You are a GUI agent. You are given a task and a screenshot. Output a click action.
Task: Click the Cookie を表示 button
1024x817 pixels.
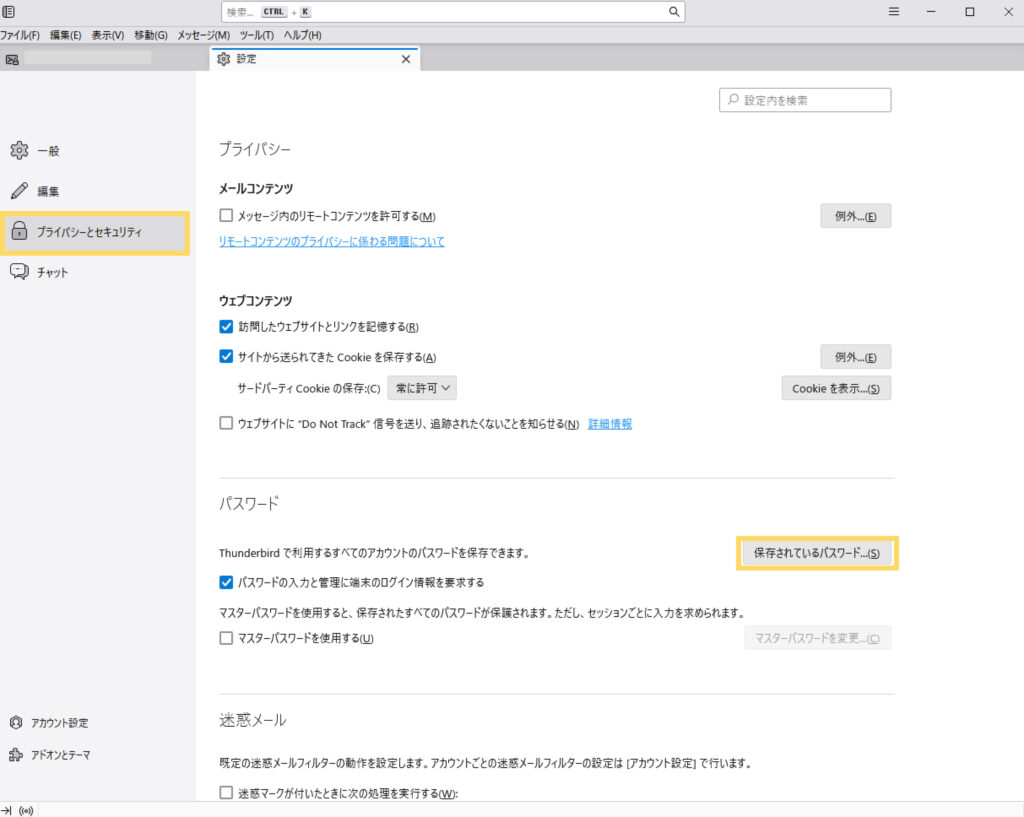(x=835, y=388)
